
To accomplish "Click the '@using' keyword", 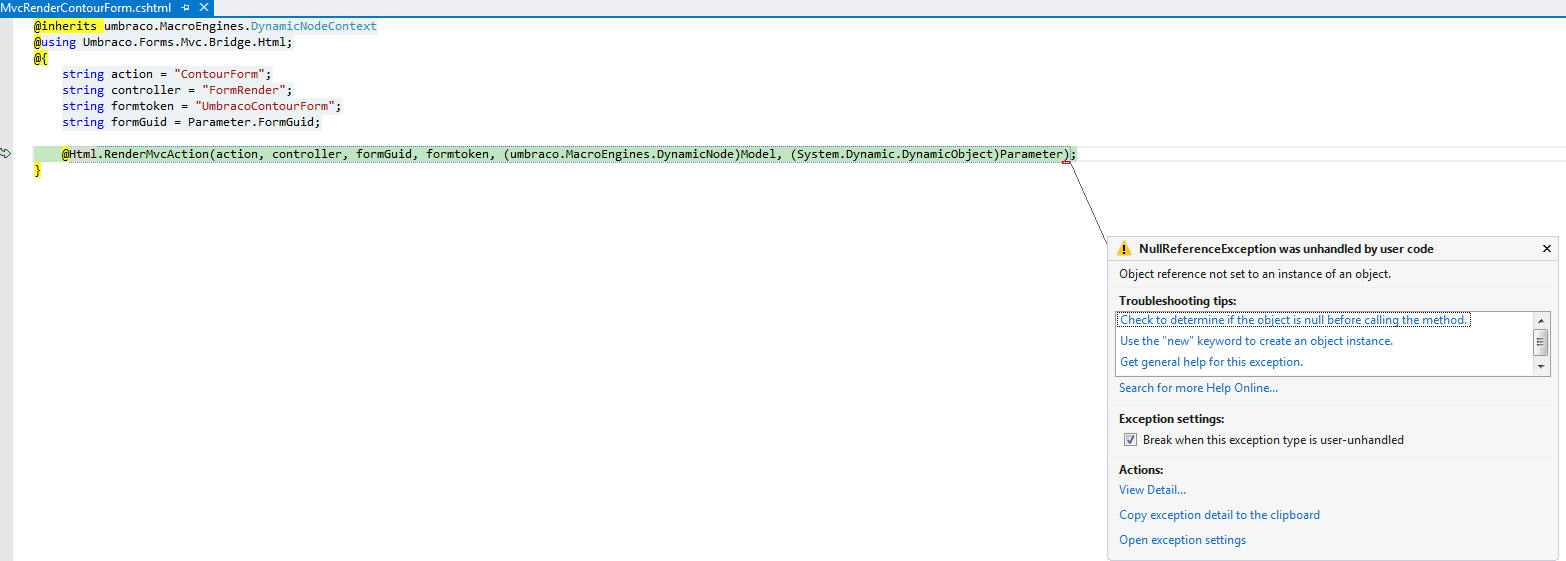I will coord(56,42).
